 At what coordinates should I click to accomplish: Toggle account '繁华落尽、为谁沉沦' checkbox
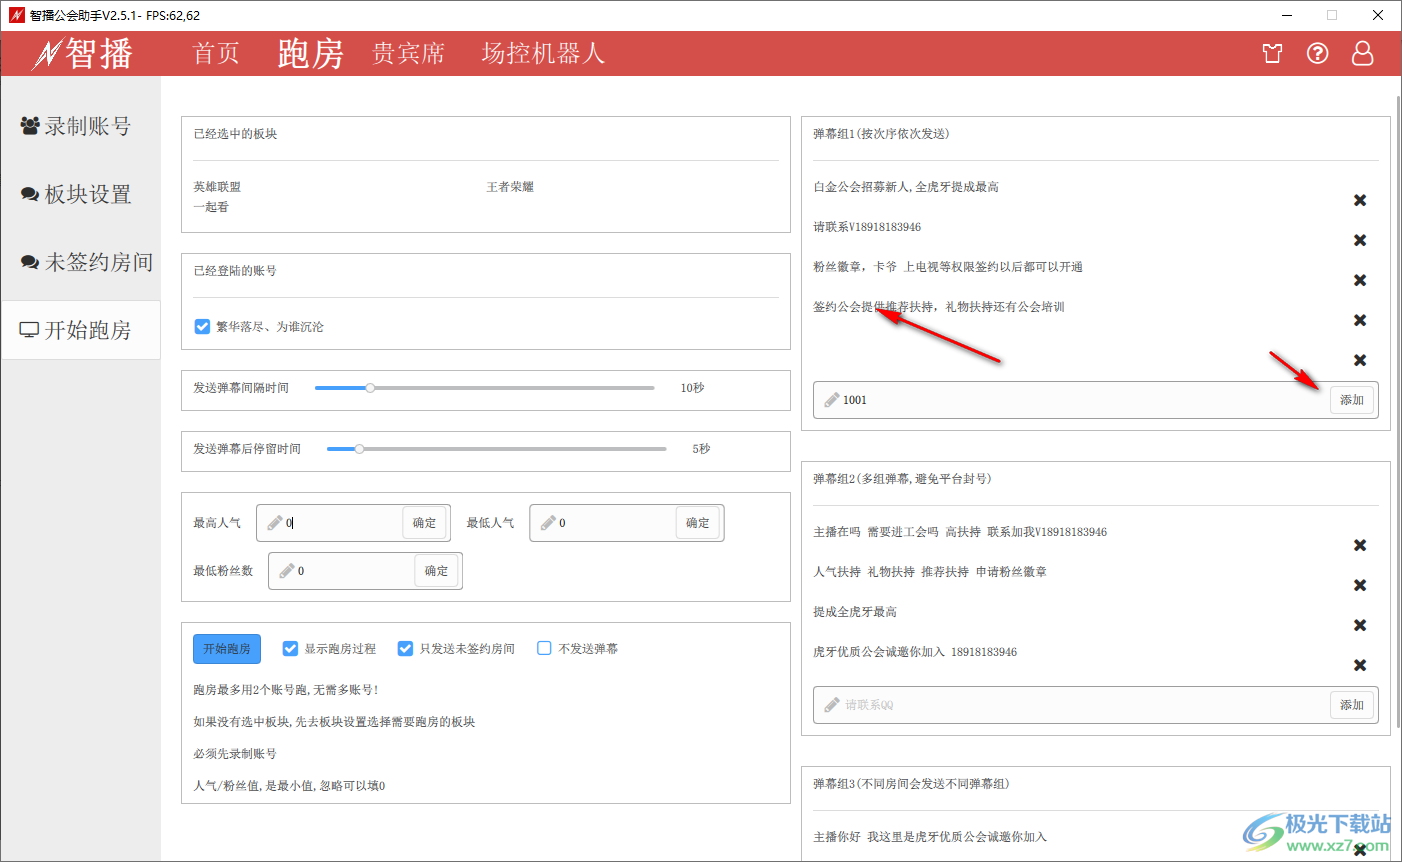(x=202, y=326)
